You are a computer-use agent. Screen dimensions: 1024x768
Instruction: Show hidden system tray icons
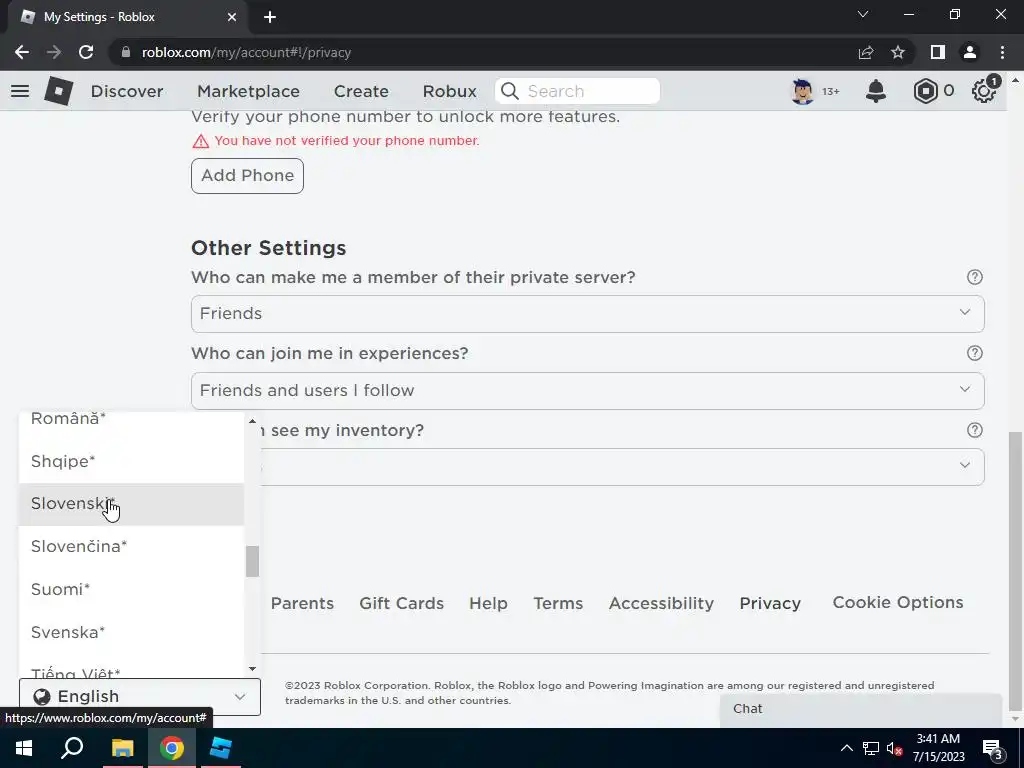[x=846, y=748]
